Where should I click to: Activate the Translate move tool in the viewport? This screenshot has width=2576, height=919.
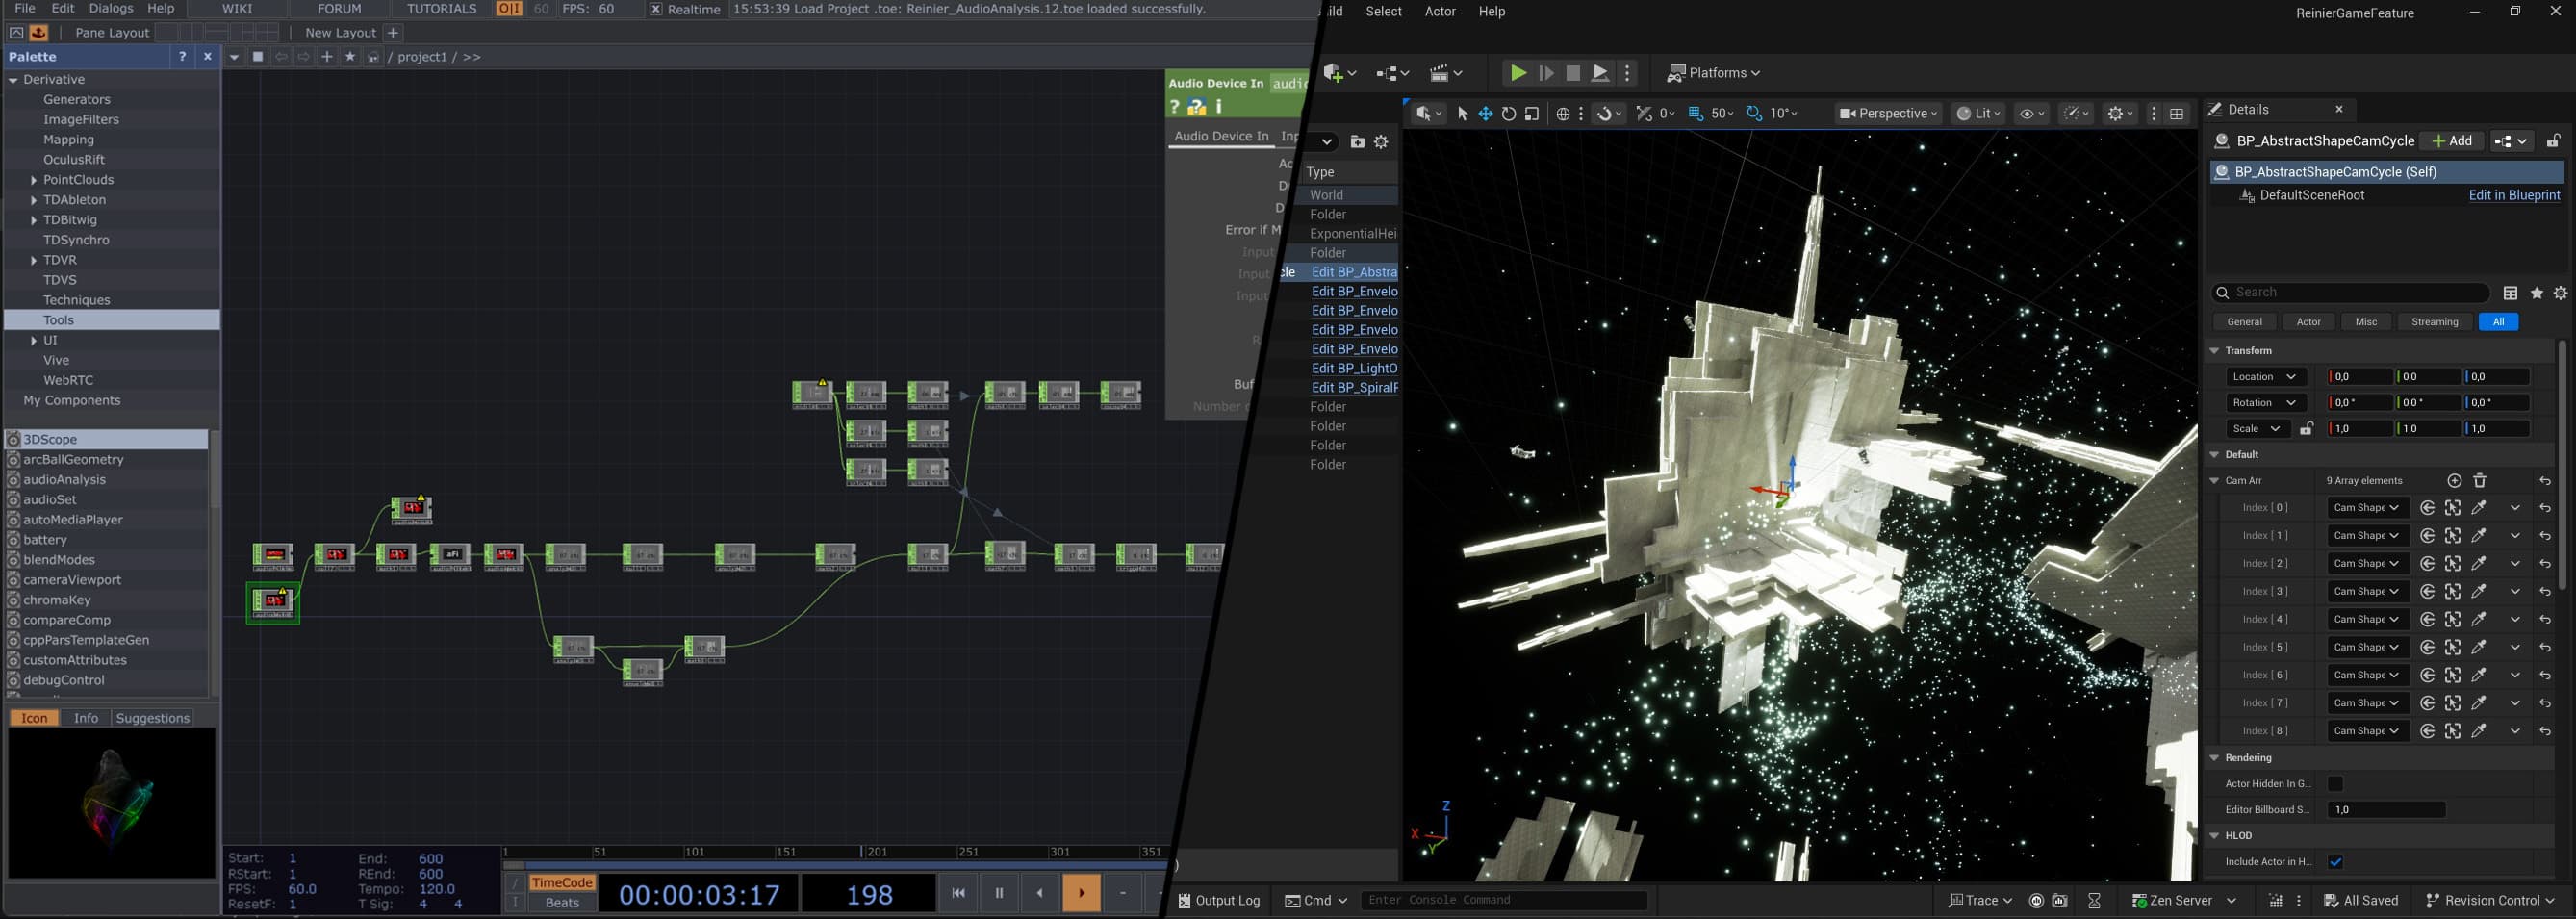coord(1485,114)
